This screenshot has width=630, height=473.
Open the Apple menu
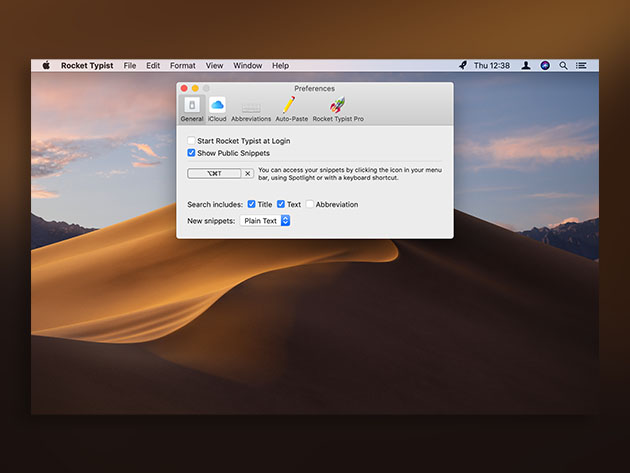tap(46, 65)
